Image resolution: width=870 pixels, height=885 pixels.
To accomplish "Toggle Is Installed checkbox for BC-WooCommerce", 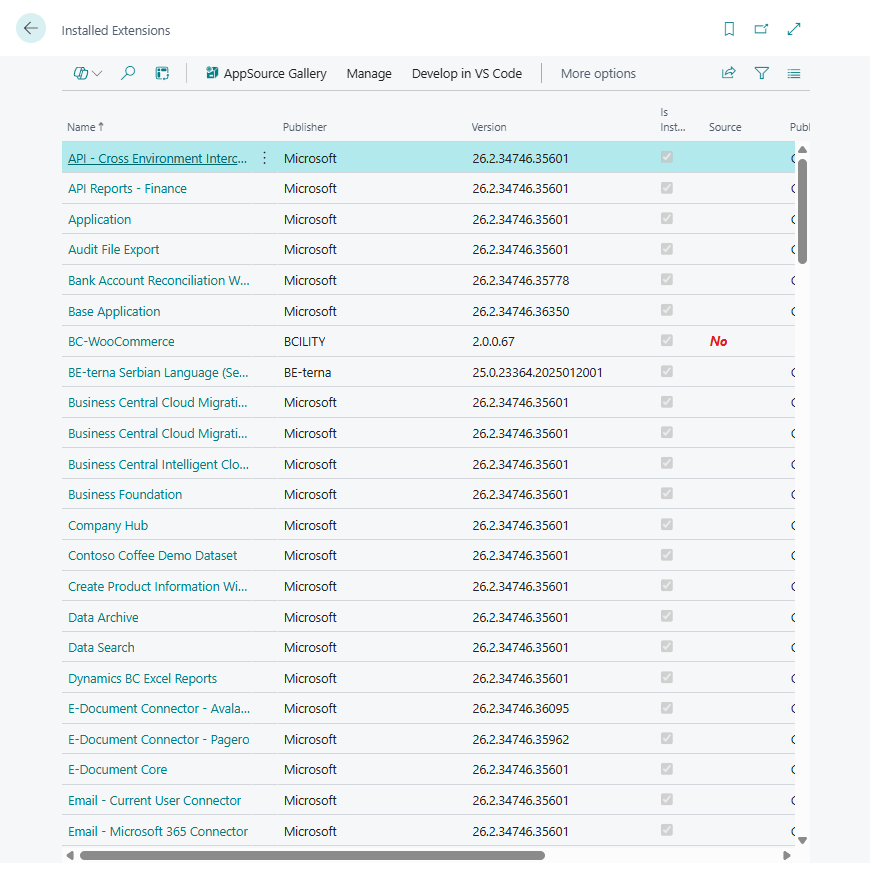I will click(x=666, y=341).
